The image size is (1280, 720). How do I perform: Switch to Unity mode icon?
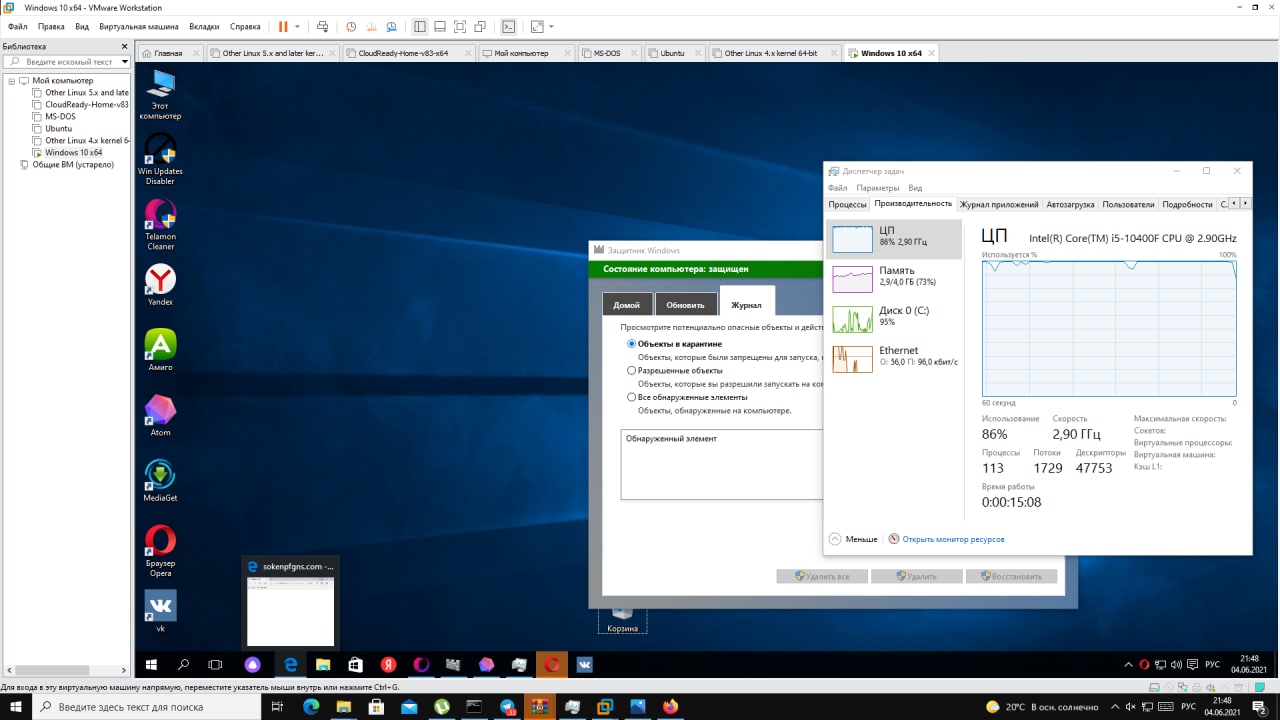(480, 26)
